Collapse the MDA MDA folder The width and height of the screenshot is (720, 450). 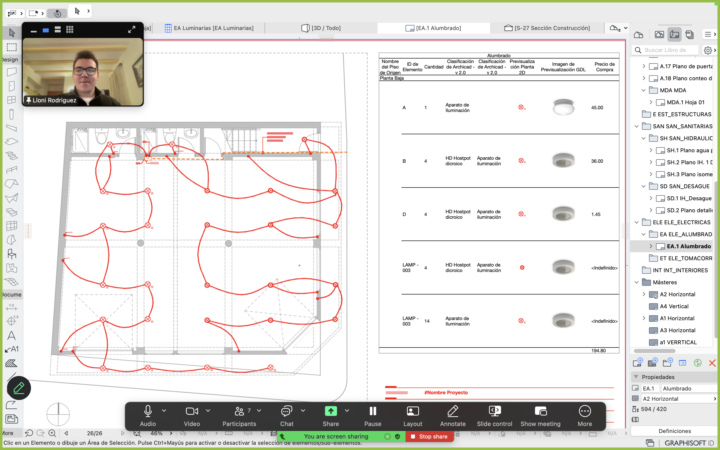[x=644, y=90]
